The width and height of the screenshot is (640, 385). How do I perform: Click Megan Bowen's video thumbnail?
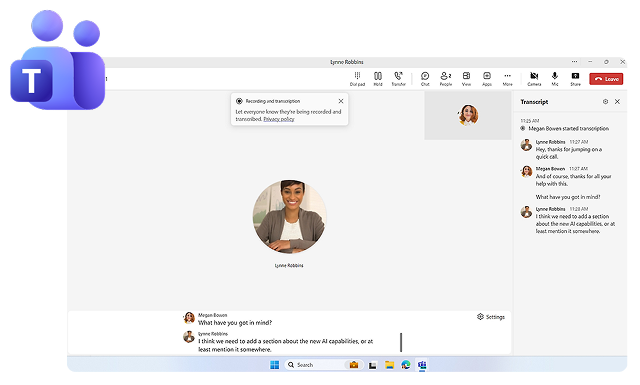point(468,115)
